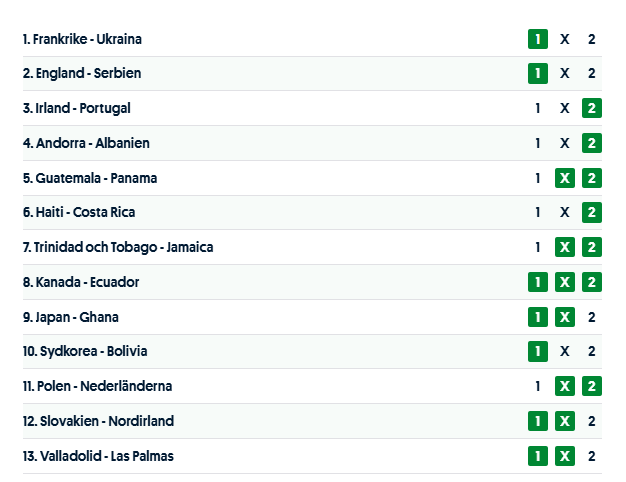
Task: Select X for Haiti - Costa Rica
Action: click(565, 212)
